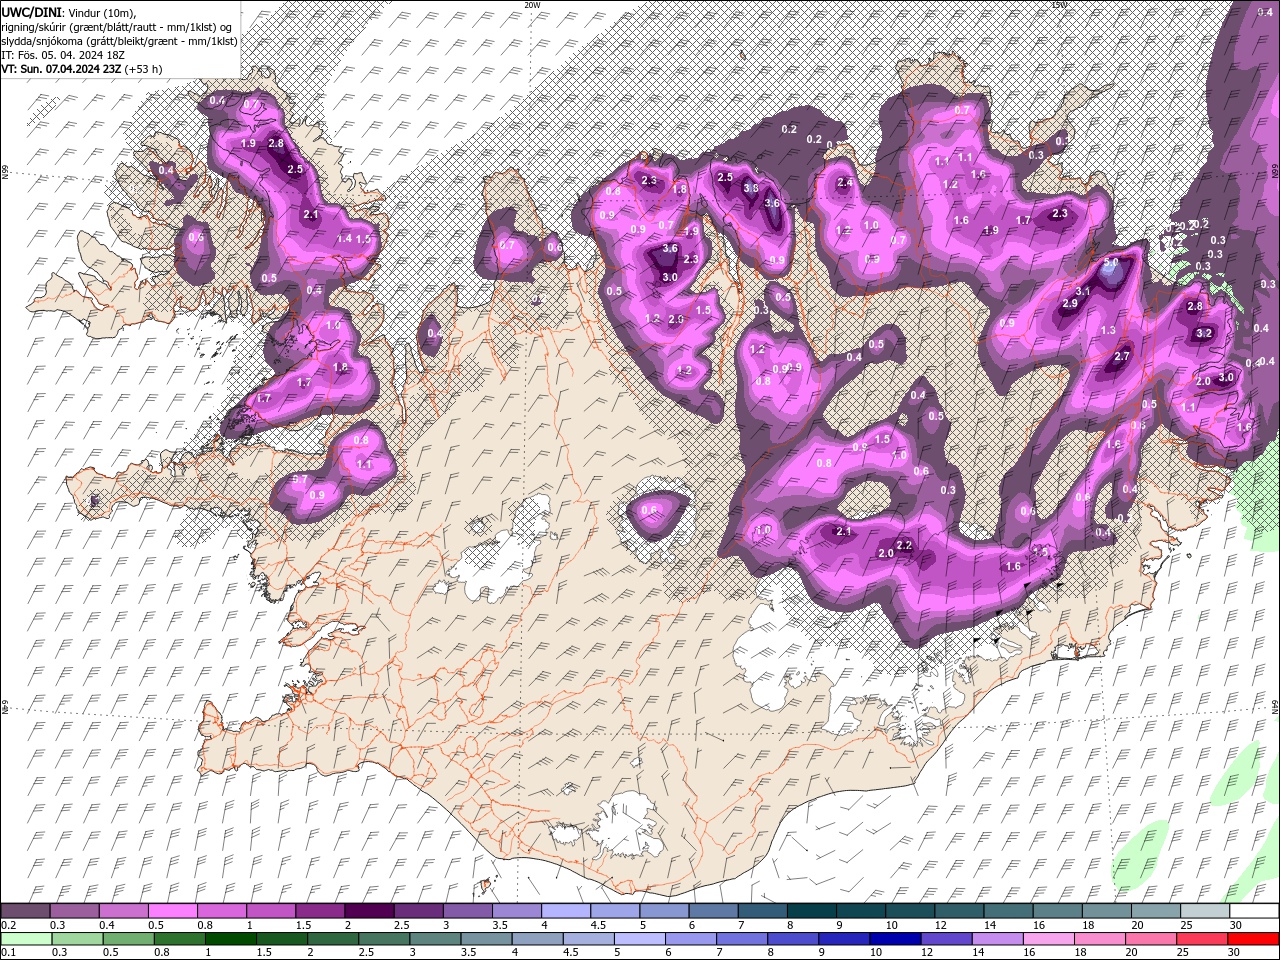Click the '14' label on the green-to-red rain scale
The width and height of the screenshot is (1280, 960).
point(977,952)
